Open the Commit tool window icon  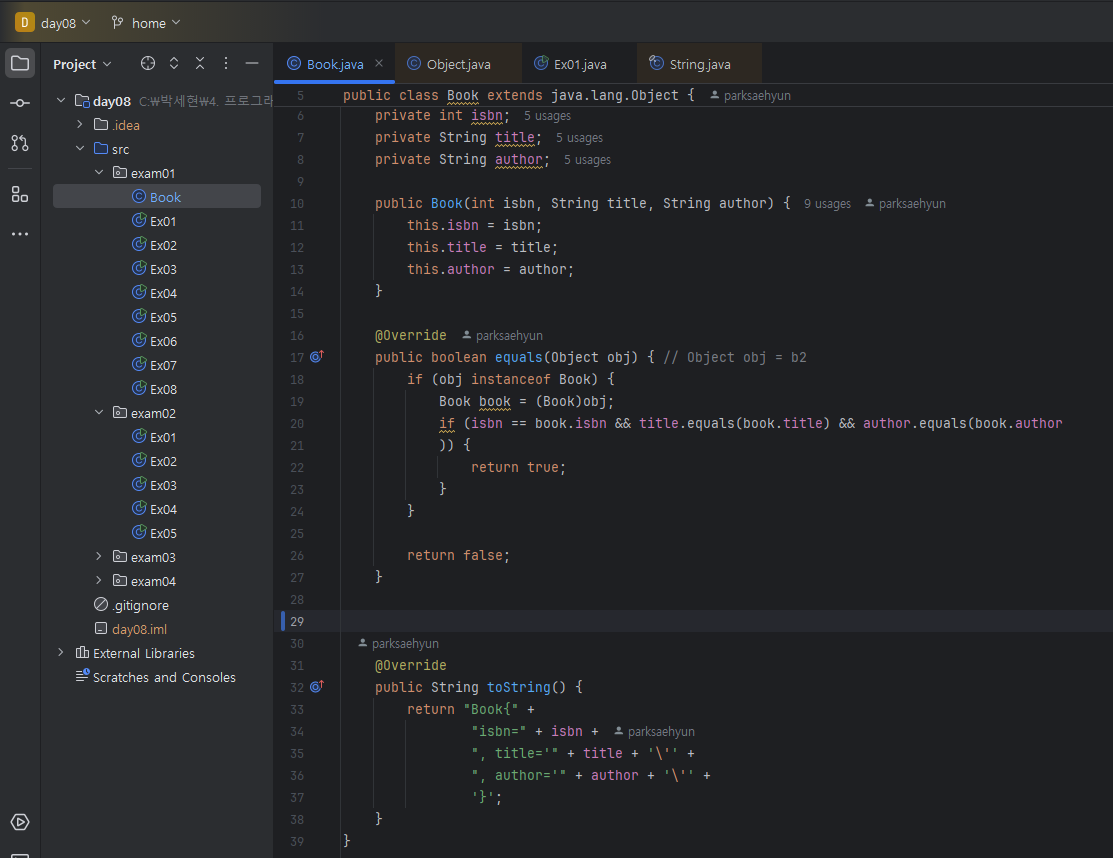click(20, 103)
